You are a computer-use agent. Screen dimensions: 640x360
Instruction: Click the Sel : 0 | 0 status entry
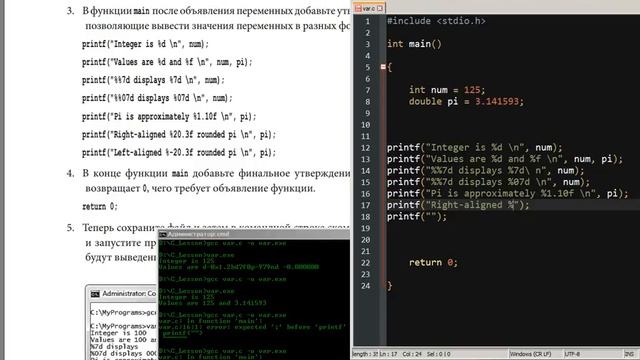438,354
